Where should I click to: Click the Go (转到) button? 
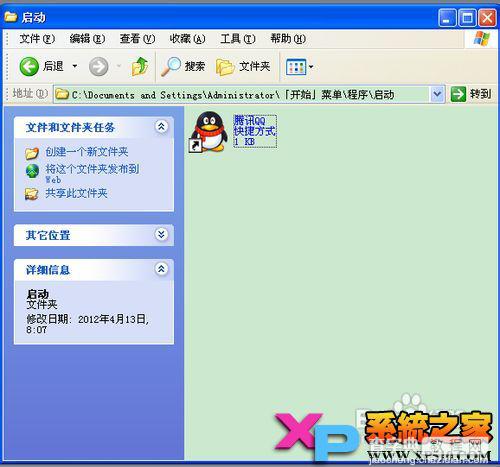(x=471, y=94)
